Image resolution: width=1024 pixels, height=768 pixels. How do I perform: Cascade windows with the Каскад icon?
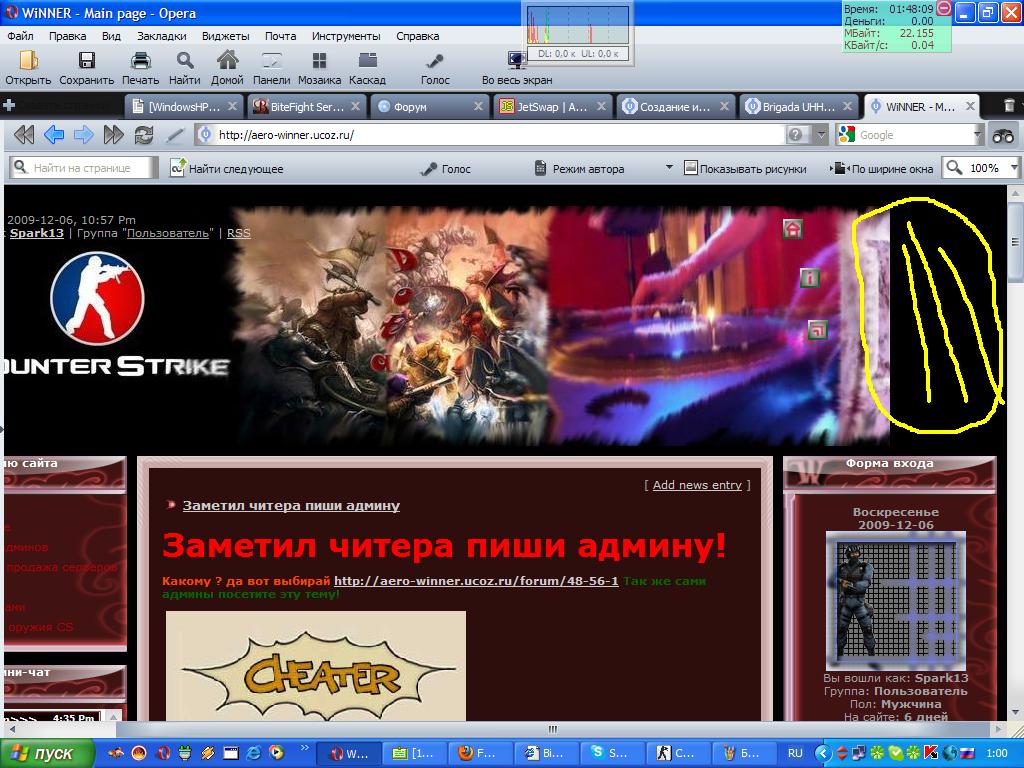point(368,69)
